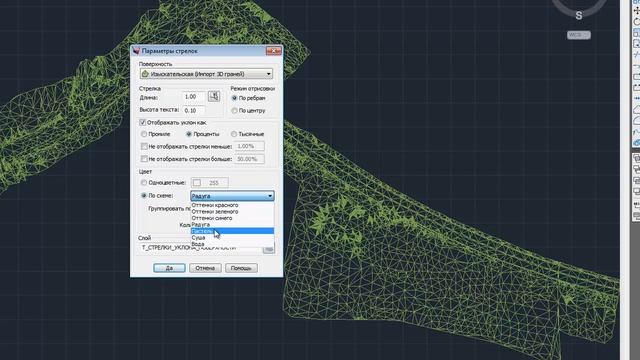Open the Поверхность surface dropdown
The height and width of the screenshot is (360, 640).
tap(207, 74)
